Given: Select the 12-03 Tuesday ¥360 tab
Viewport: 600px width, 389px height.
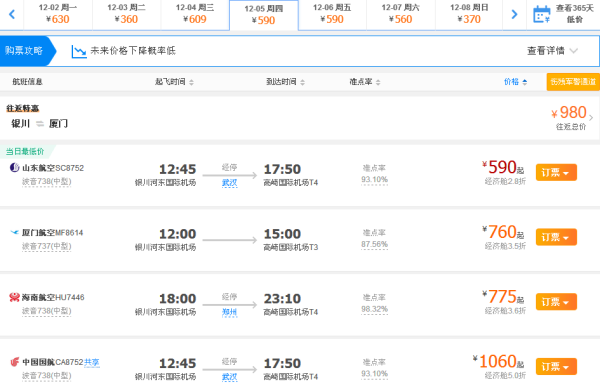Looking at the screenshot, I should [x=126, y=15].
